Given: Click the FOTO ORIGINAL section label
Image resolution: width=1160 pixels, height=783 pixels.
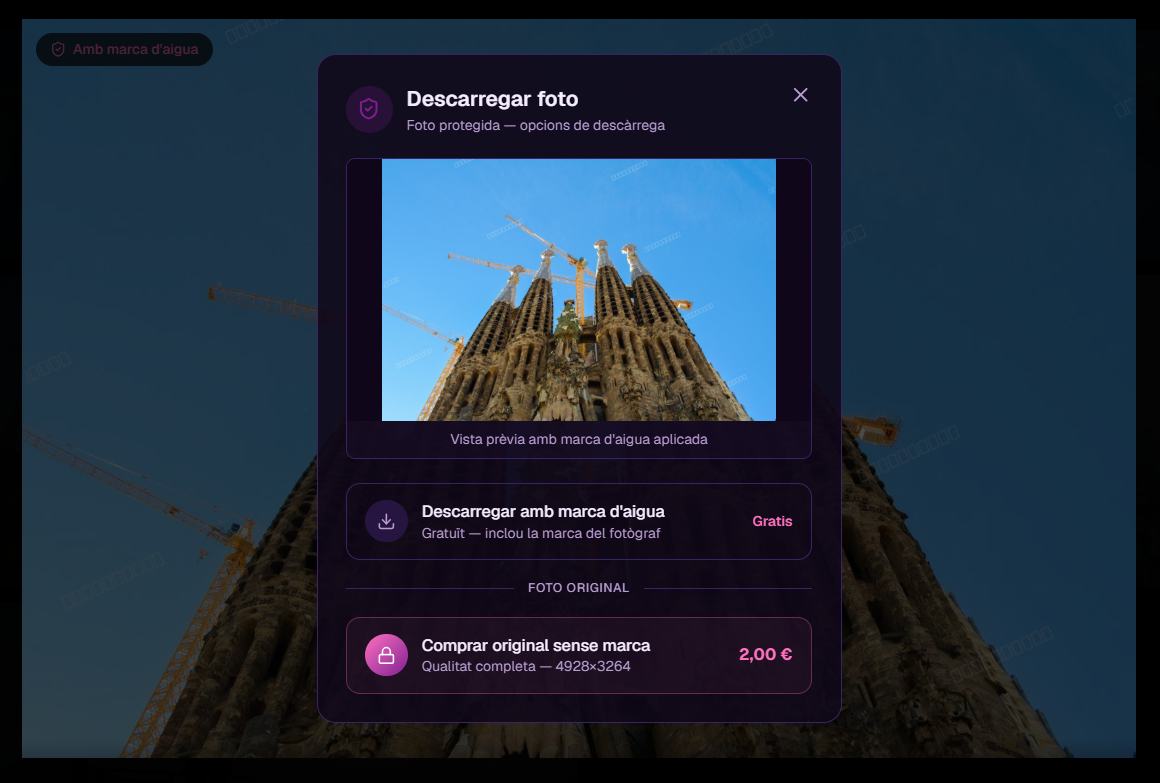Looking at the screenshot, I should pos(579,588).
